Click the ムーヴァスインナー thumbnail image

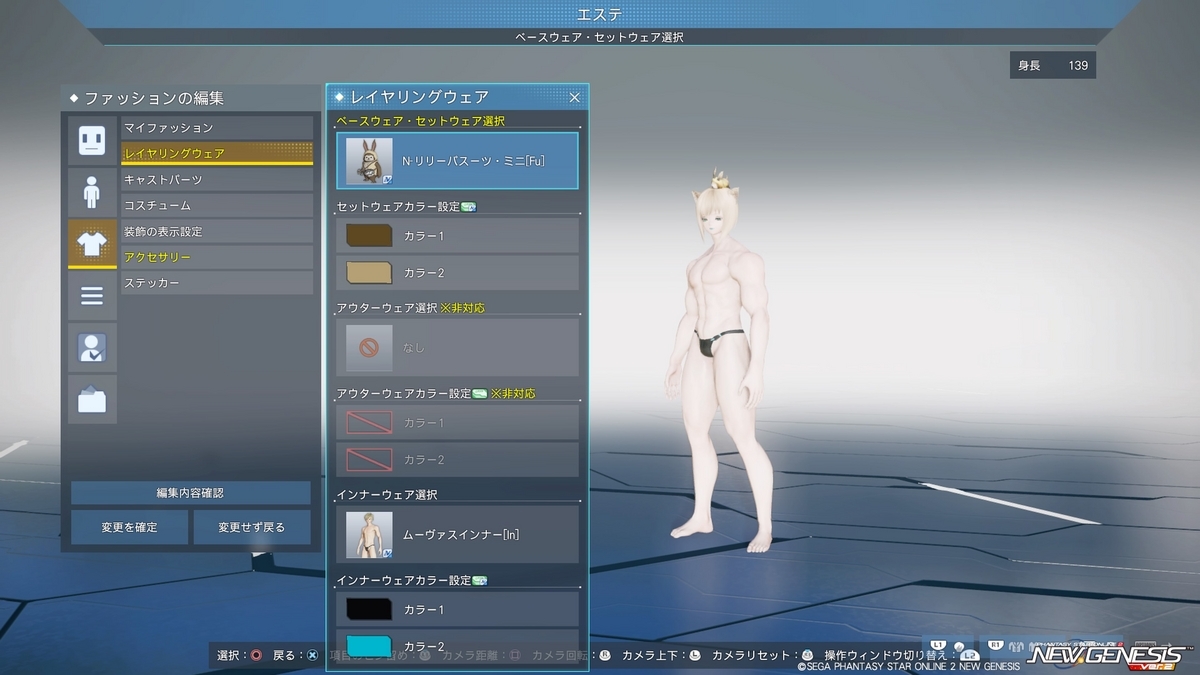pyautogui.click(x=369, y=534)
